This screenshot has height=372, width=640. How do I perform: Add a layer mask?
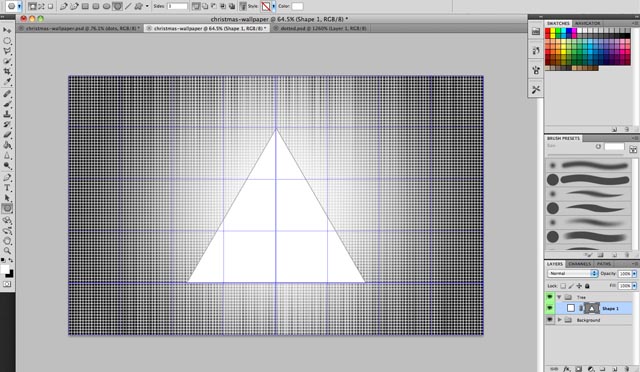578,369
